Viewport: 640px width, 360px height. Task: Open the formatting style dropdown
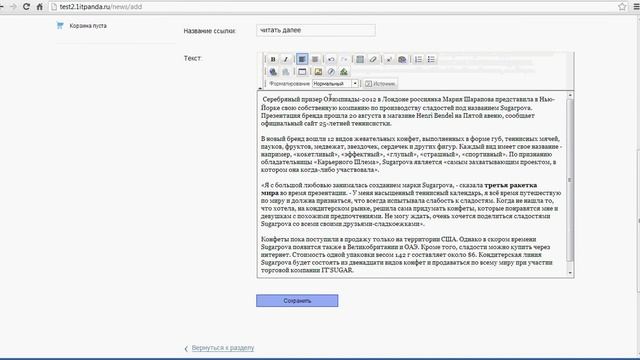(335, 84)
